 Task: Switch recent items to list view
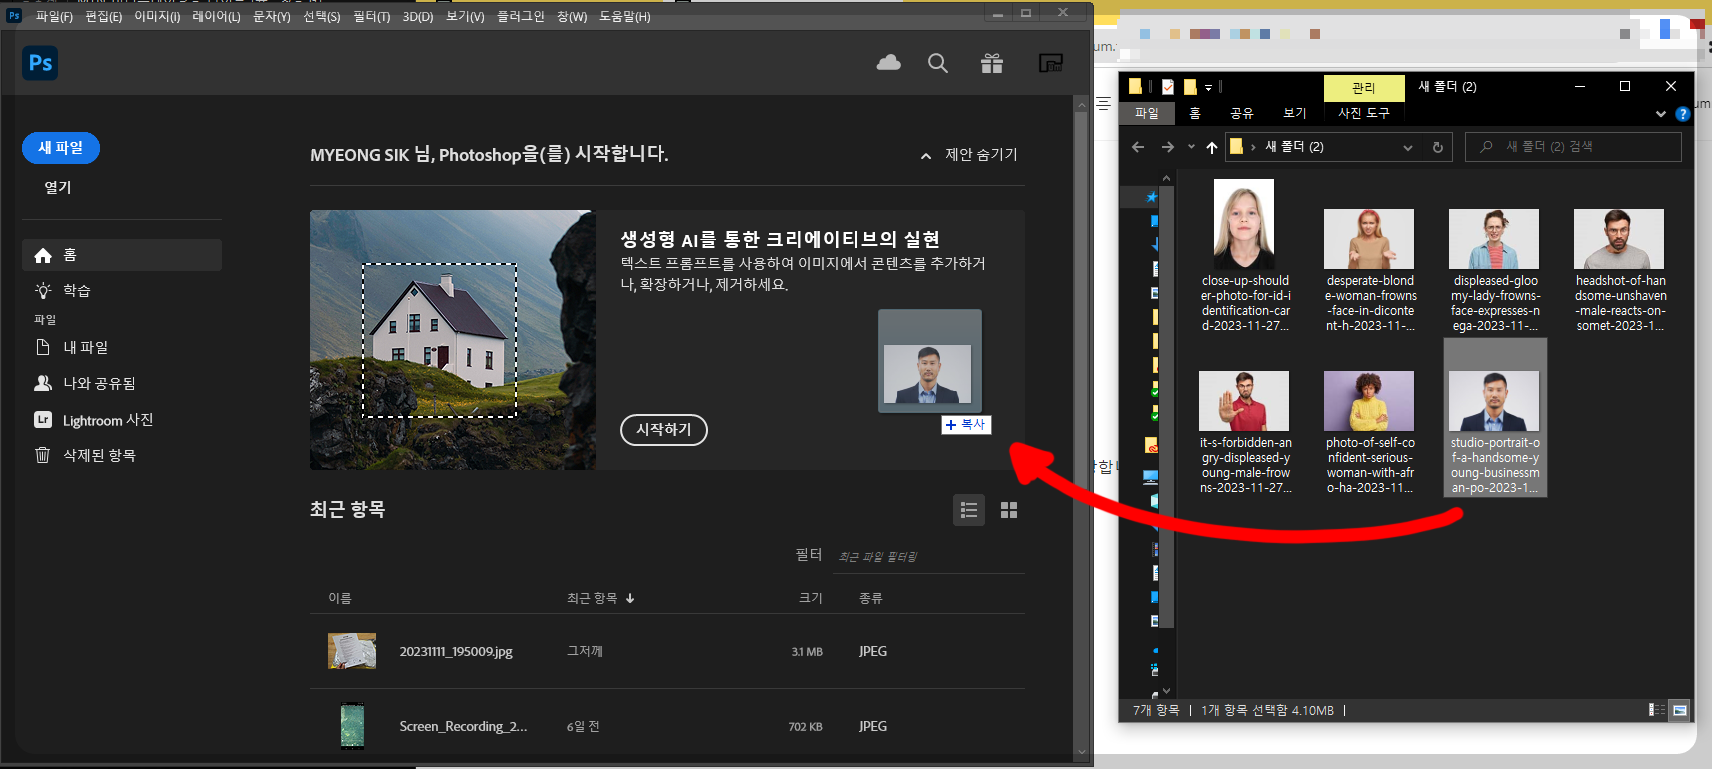point(969,510)
